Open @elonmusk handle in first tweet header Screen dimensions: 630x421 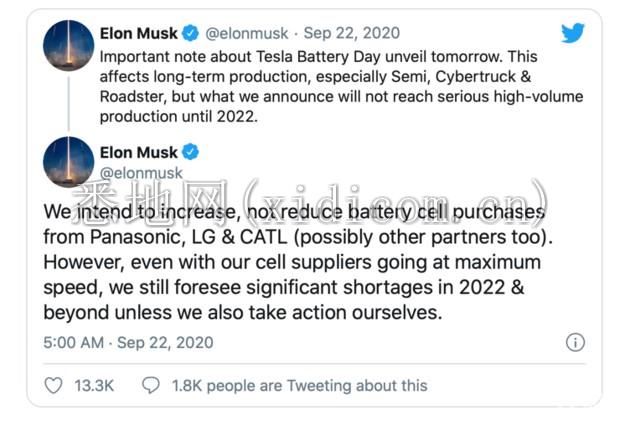247,33
